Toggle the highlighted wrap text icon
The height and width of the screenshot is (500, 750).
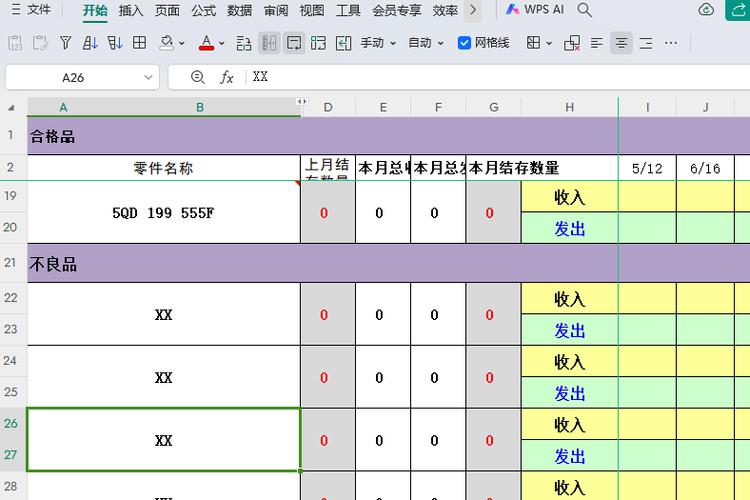[x=294, y=43]
